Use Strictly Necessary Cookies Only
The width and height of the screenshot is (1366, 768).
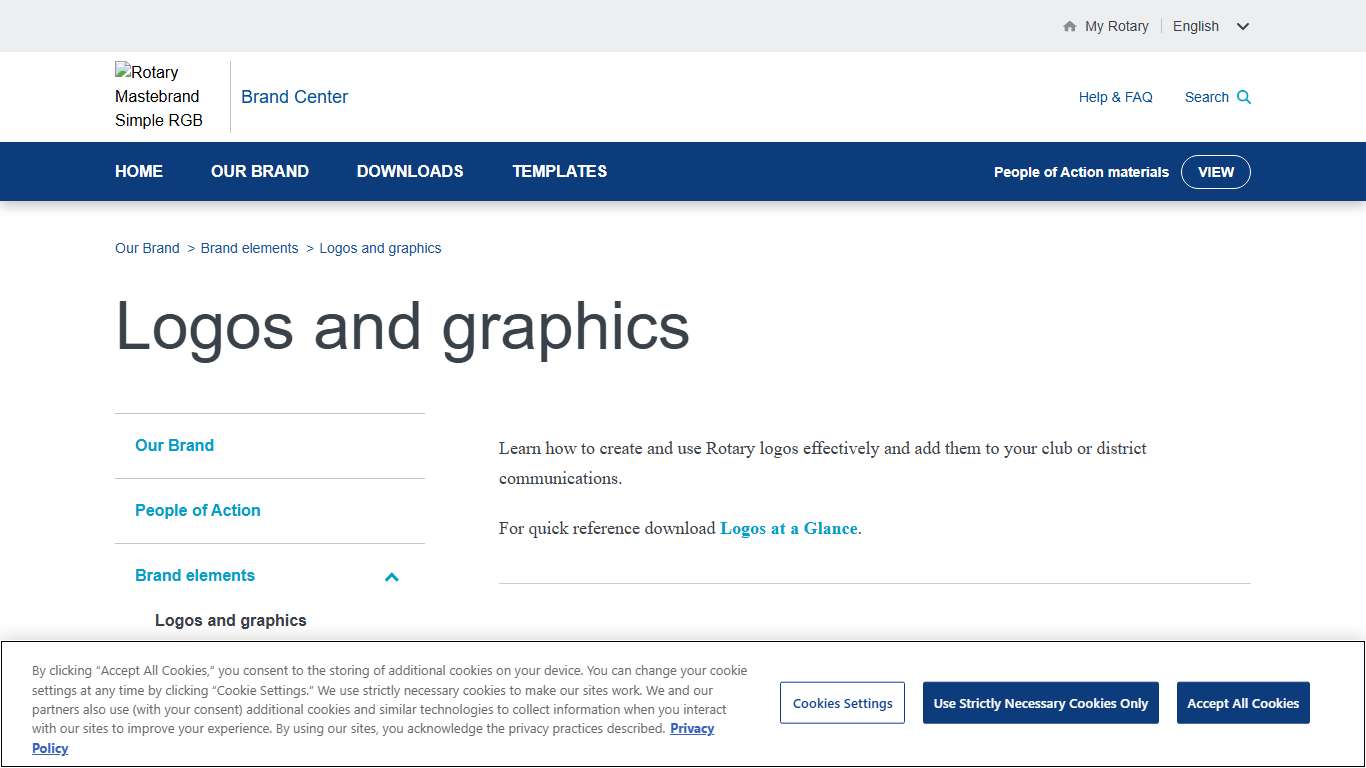point(1040,702)
